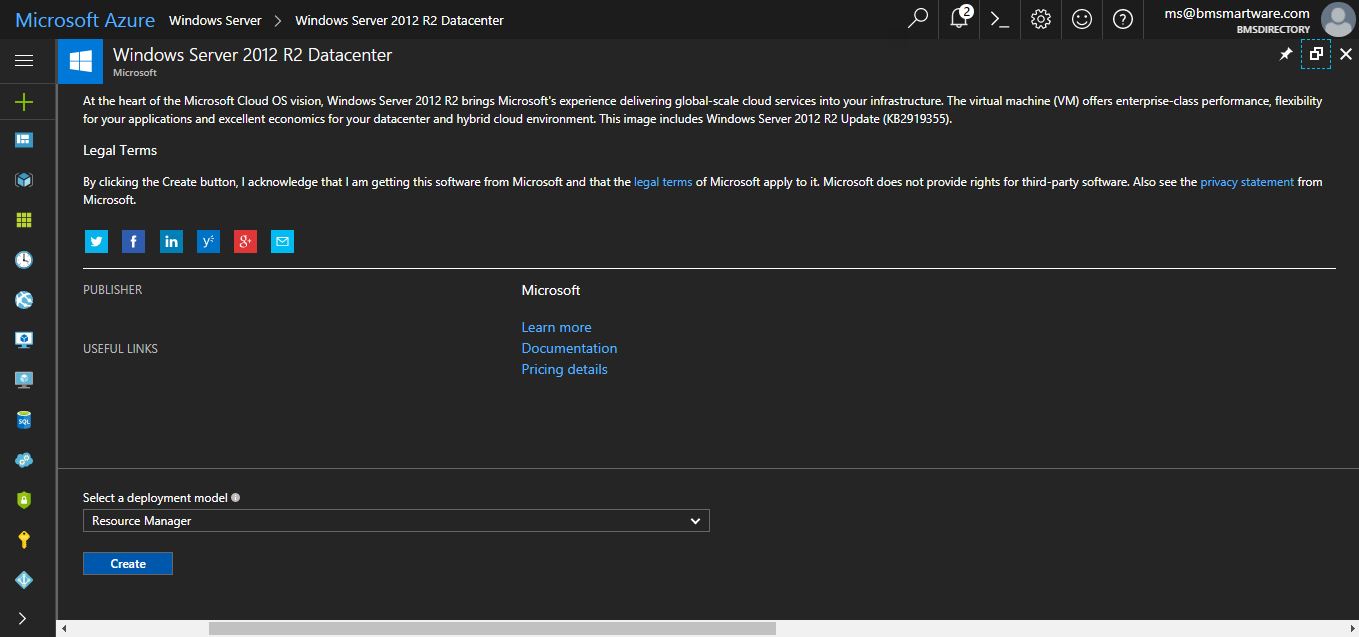Click the Microsoft publisher value
Screen dimensions: 1359x637
(551, 290)
